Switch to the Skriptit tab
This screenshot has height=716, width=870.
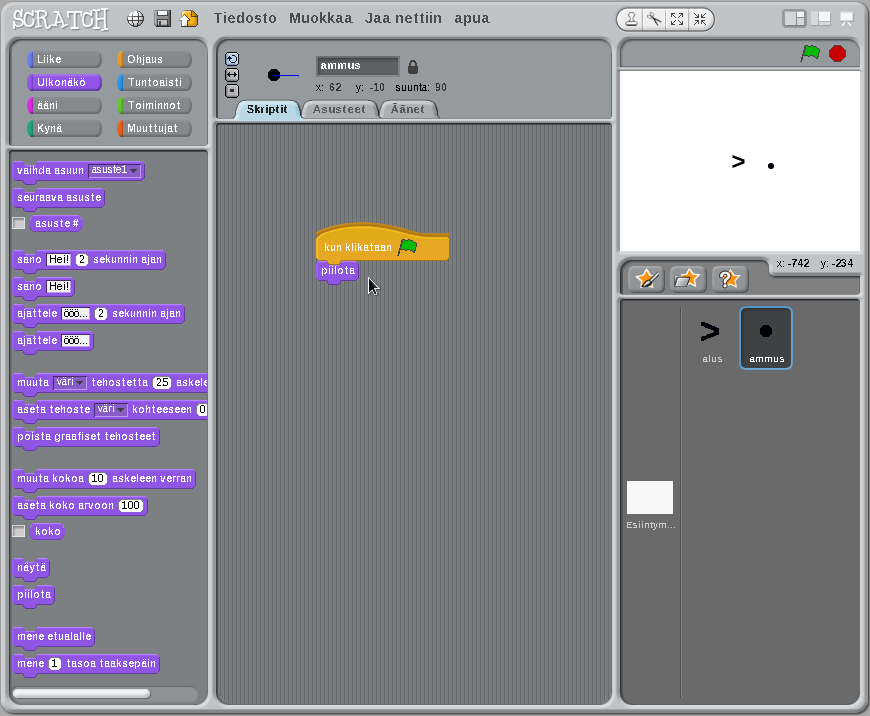click(267, 109)
